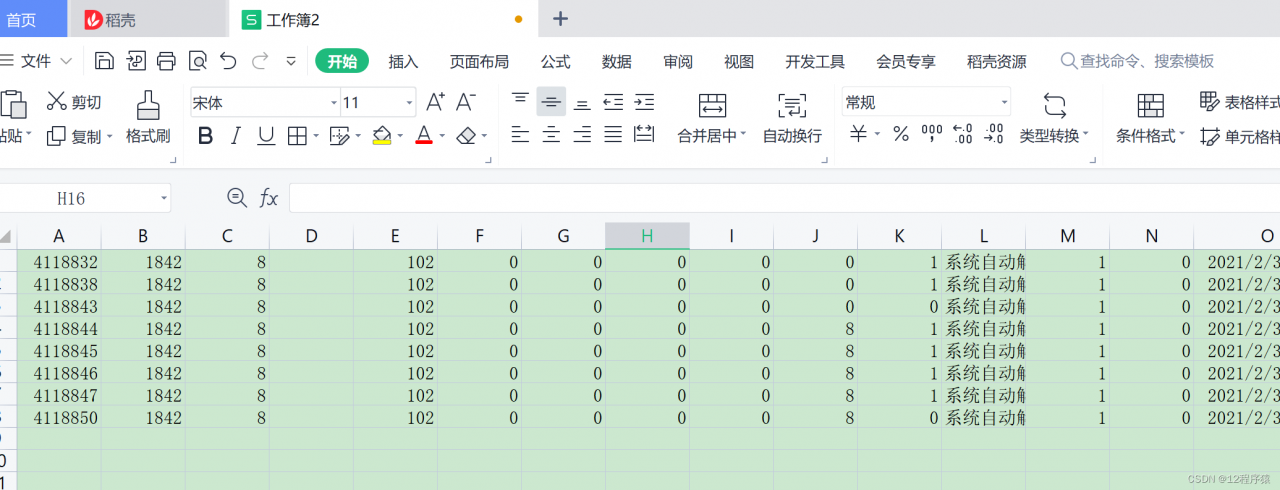The height and width of the screenshot is (490, 1280).
Task: Click the new tab plus button
Action: pyautogui.click(x=560, y=18)
